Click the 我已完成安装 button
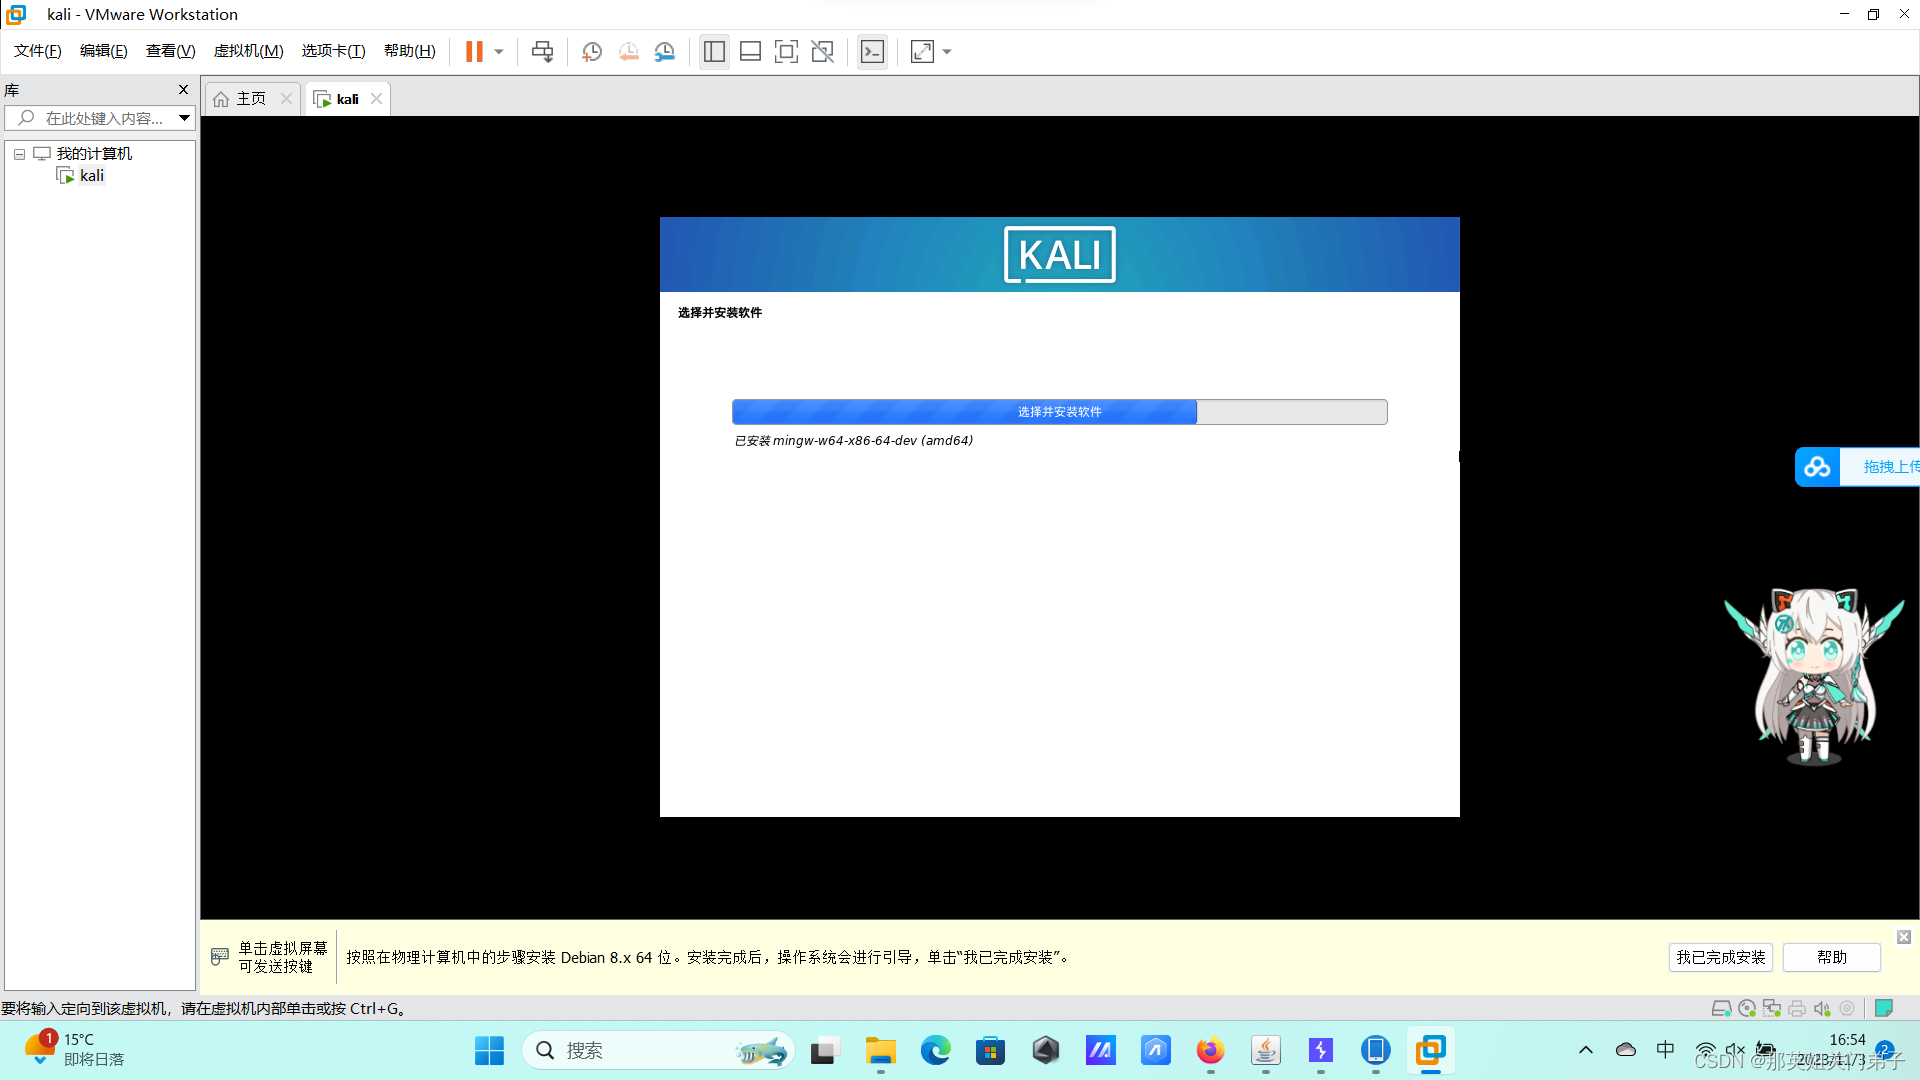Viewport: 1920px width, 1080px height. coord(1720,957)
